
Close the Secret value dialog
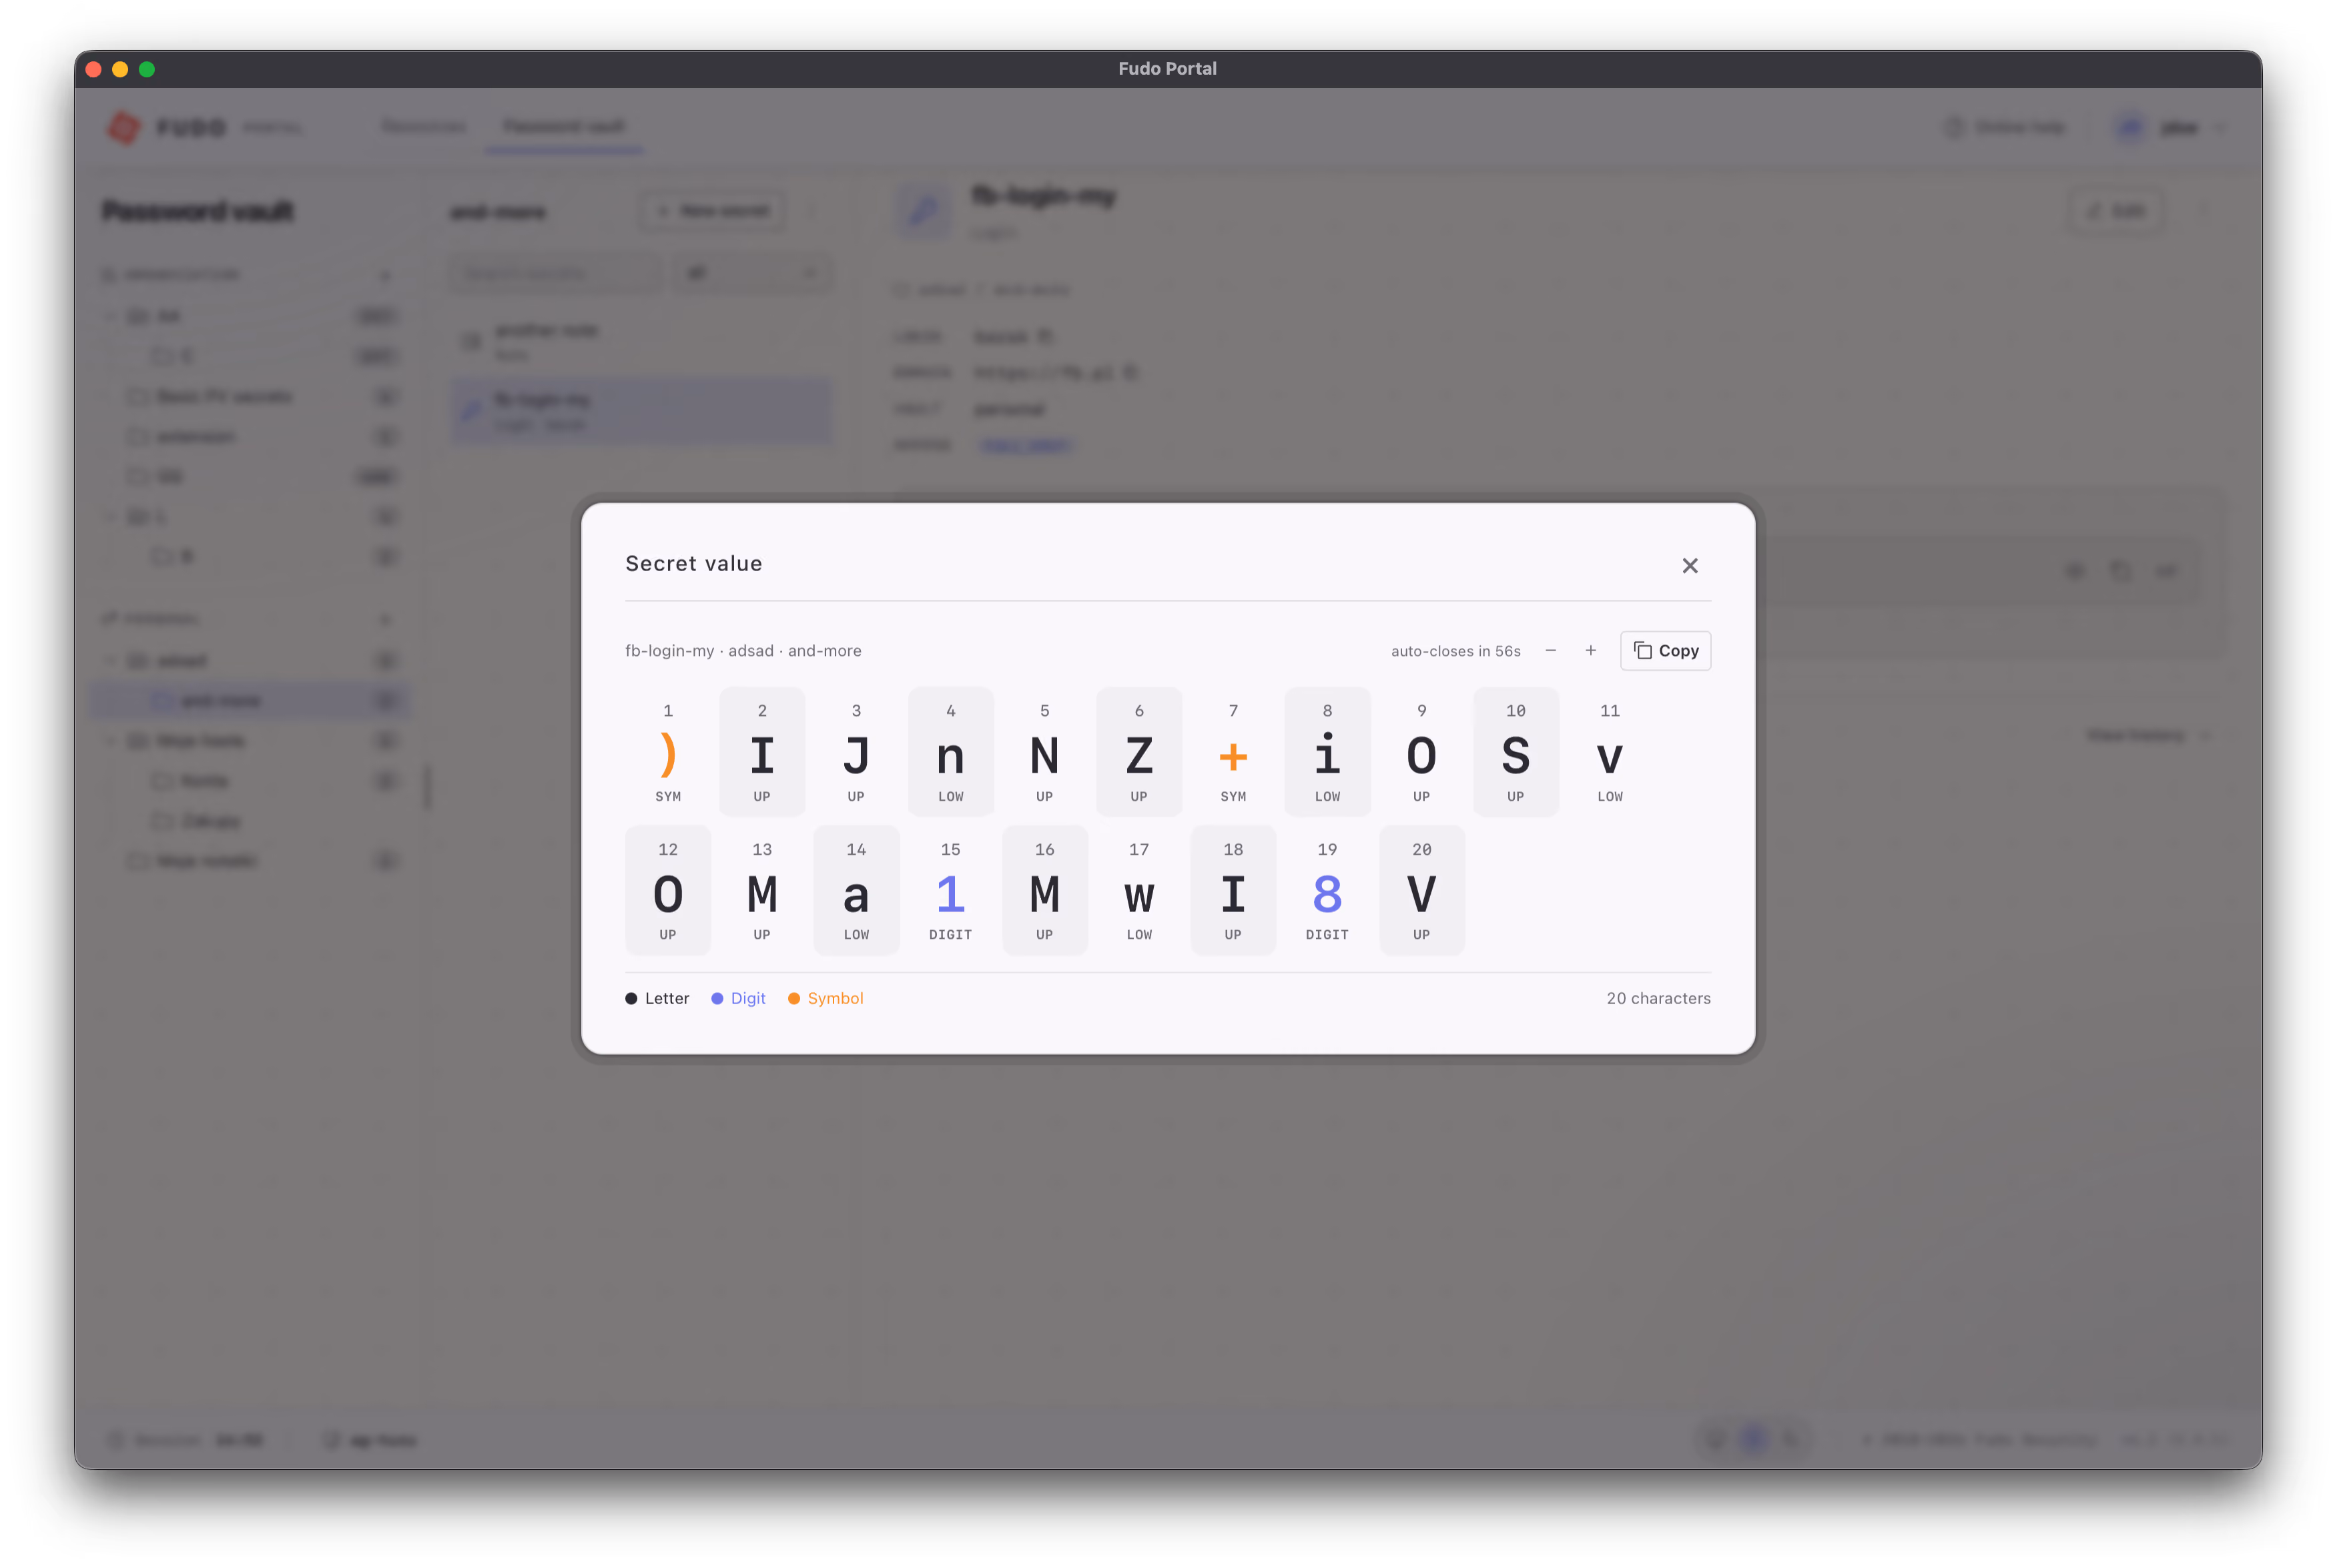[x=1690, y=566]
